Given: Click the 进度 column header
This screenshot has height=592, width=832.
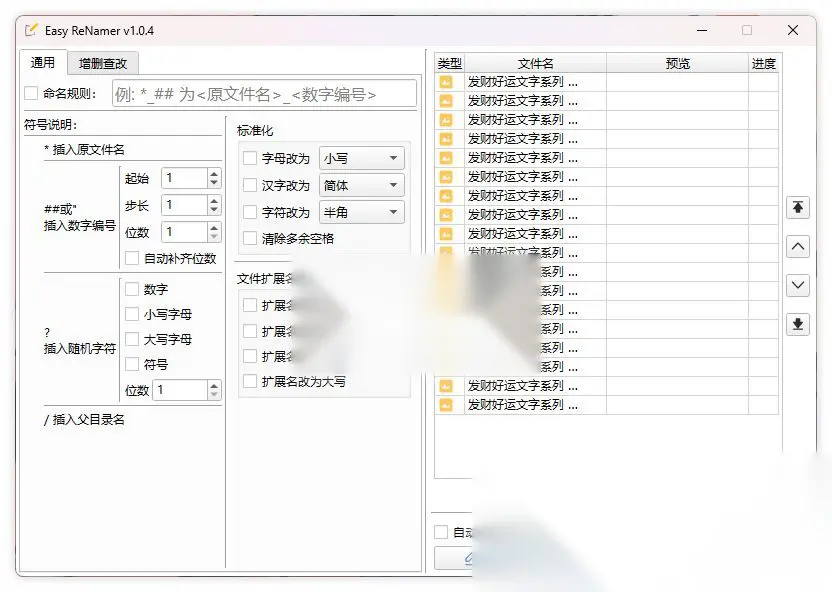Looking at the screenshot, I should 764,64.
